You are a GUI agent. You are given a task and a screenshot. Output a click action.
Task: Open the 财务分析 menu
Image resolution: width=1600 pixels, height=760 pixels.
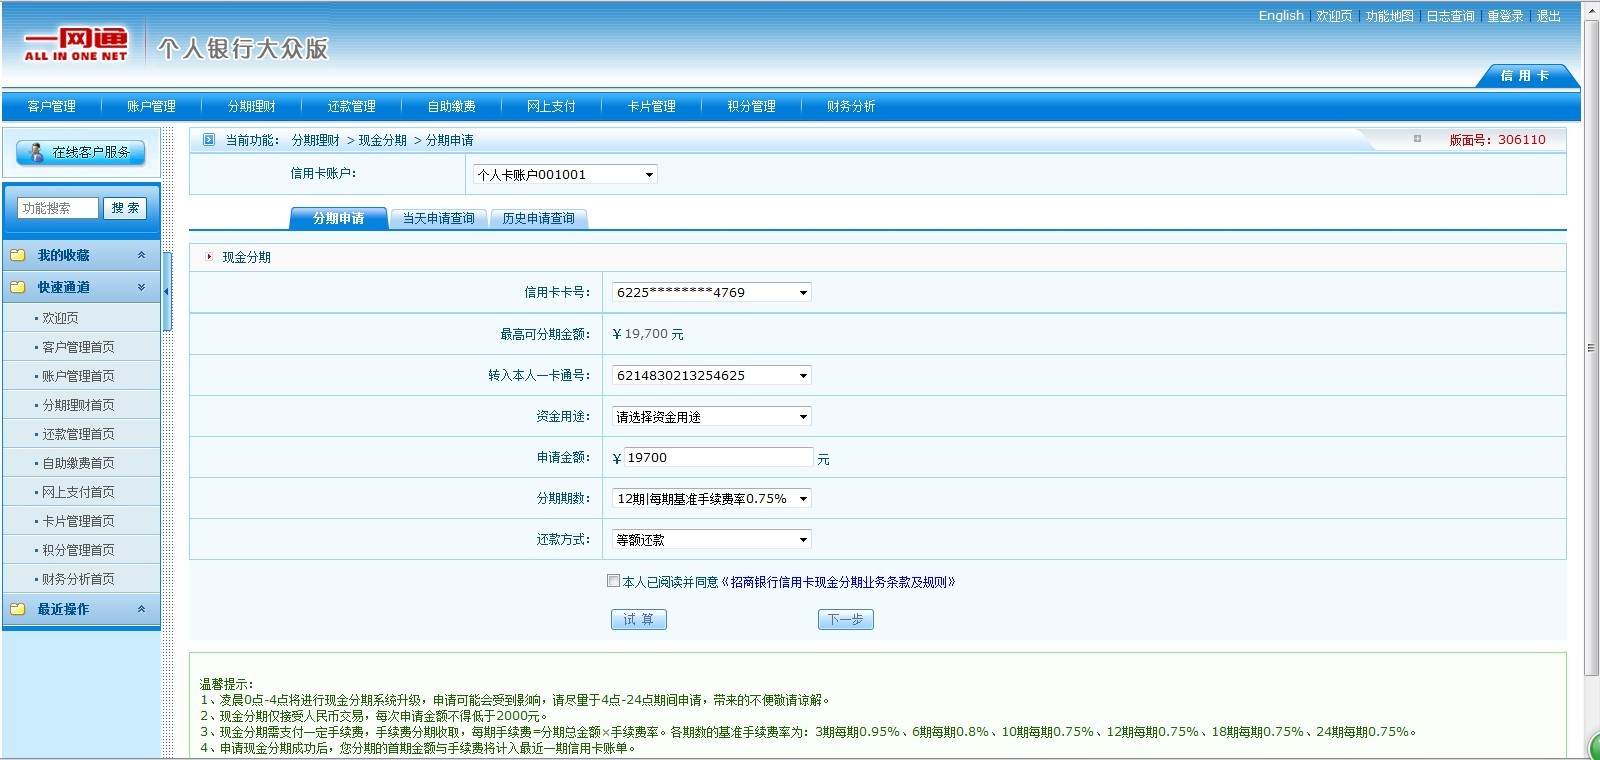pos(852,106)
